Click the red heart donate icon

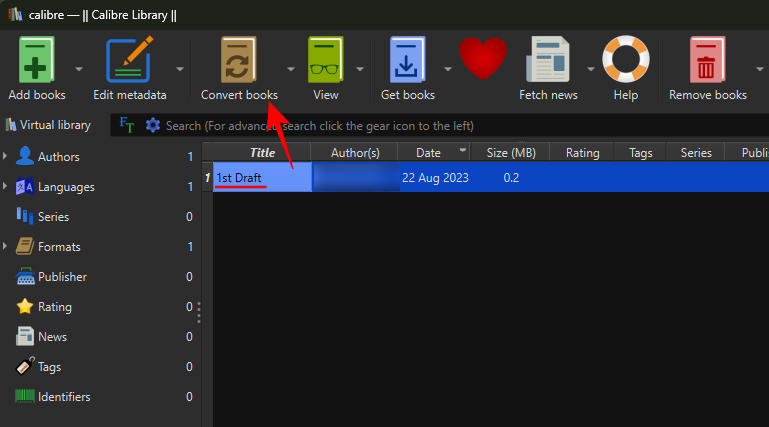coord(483,58)
